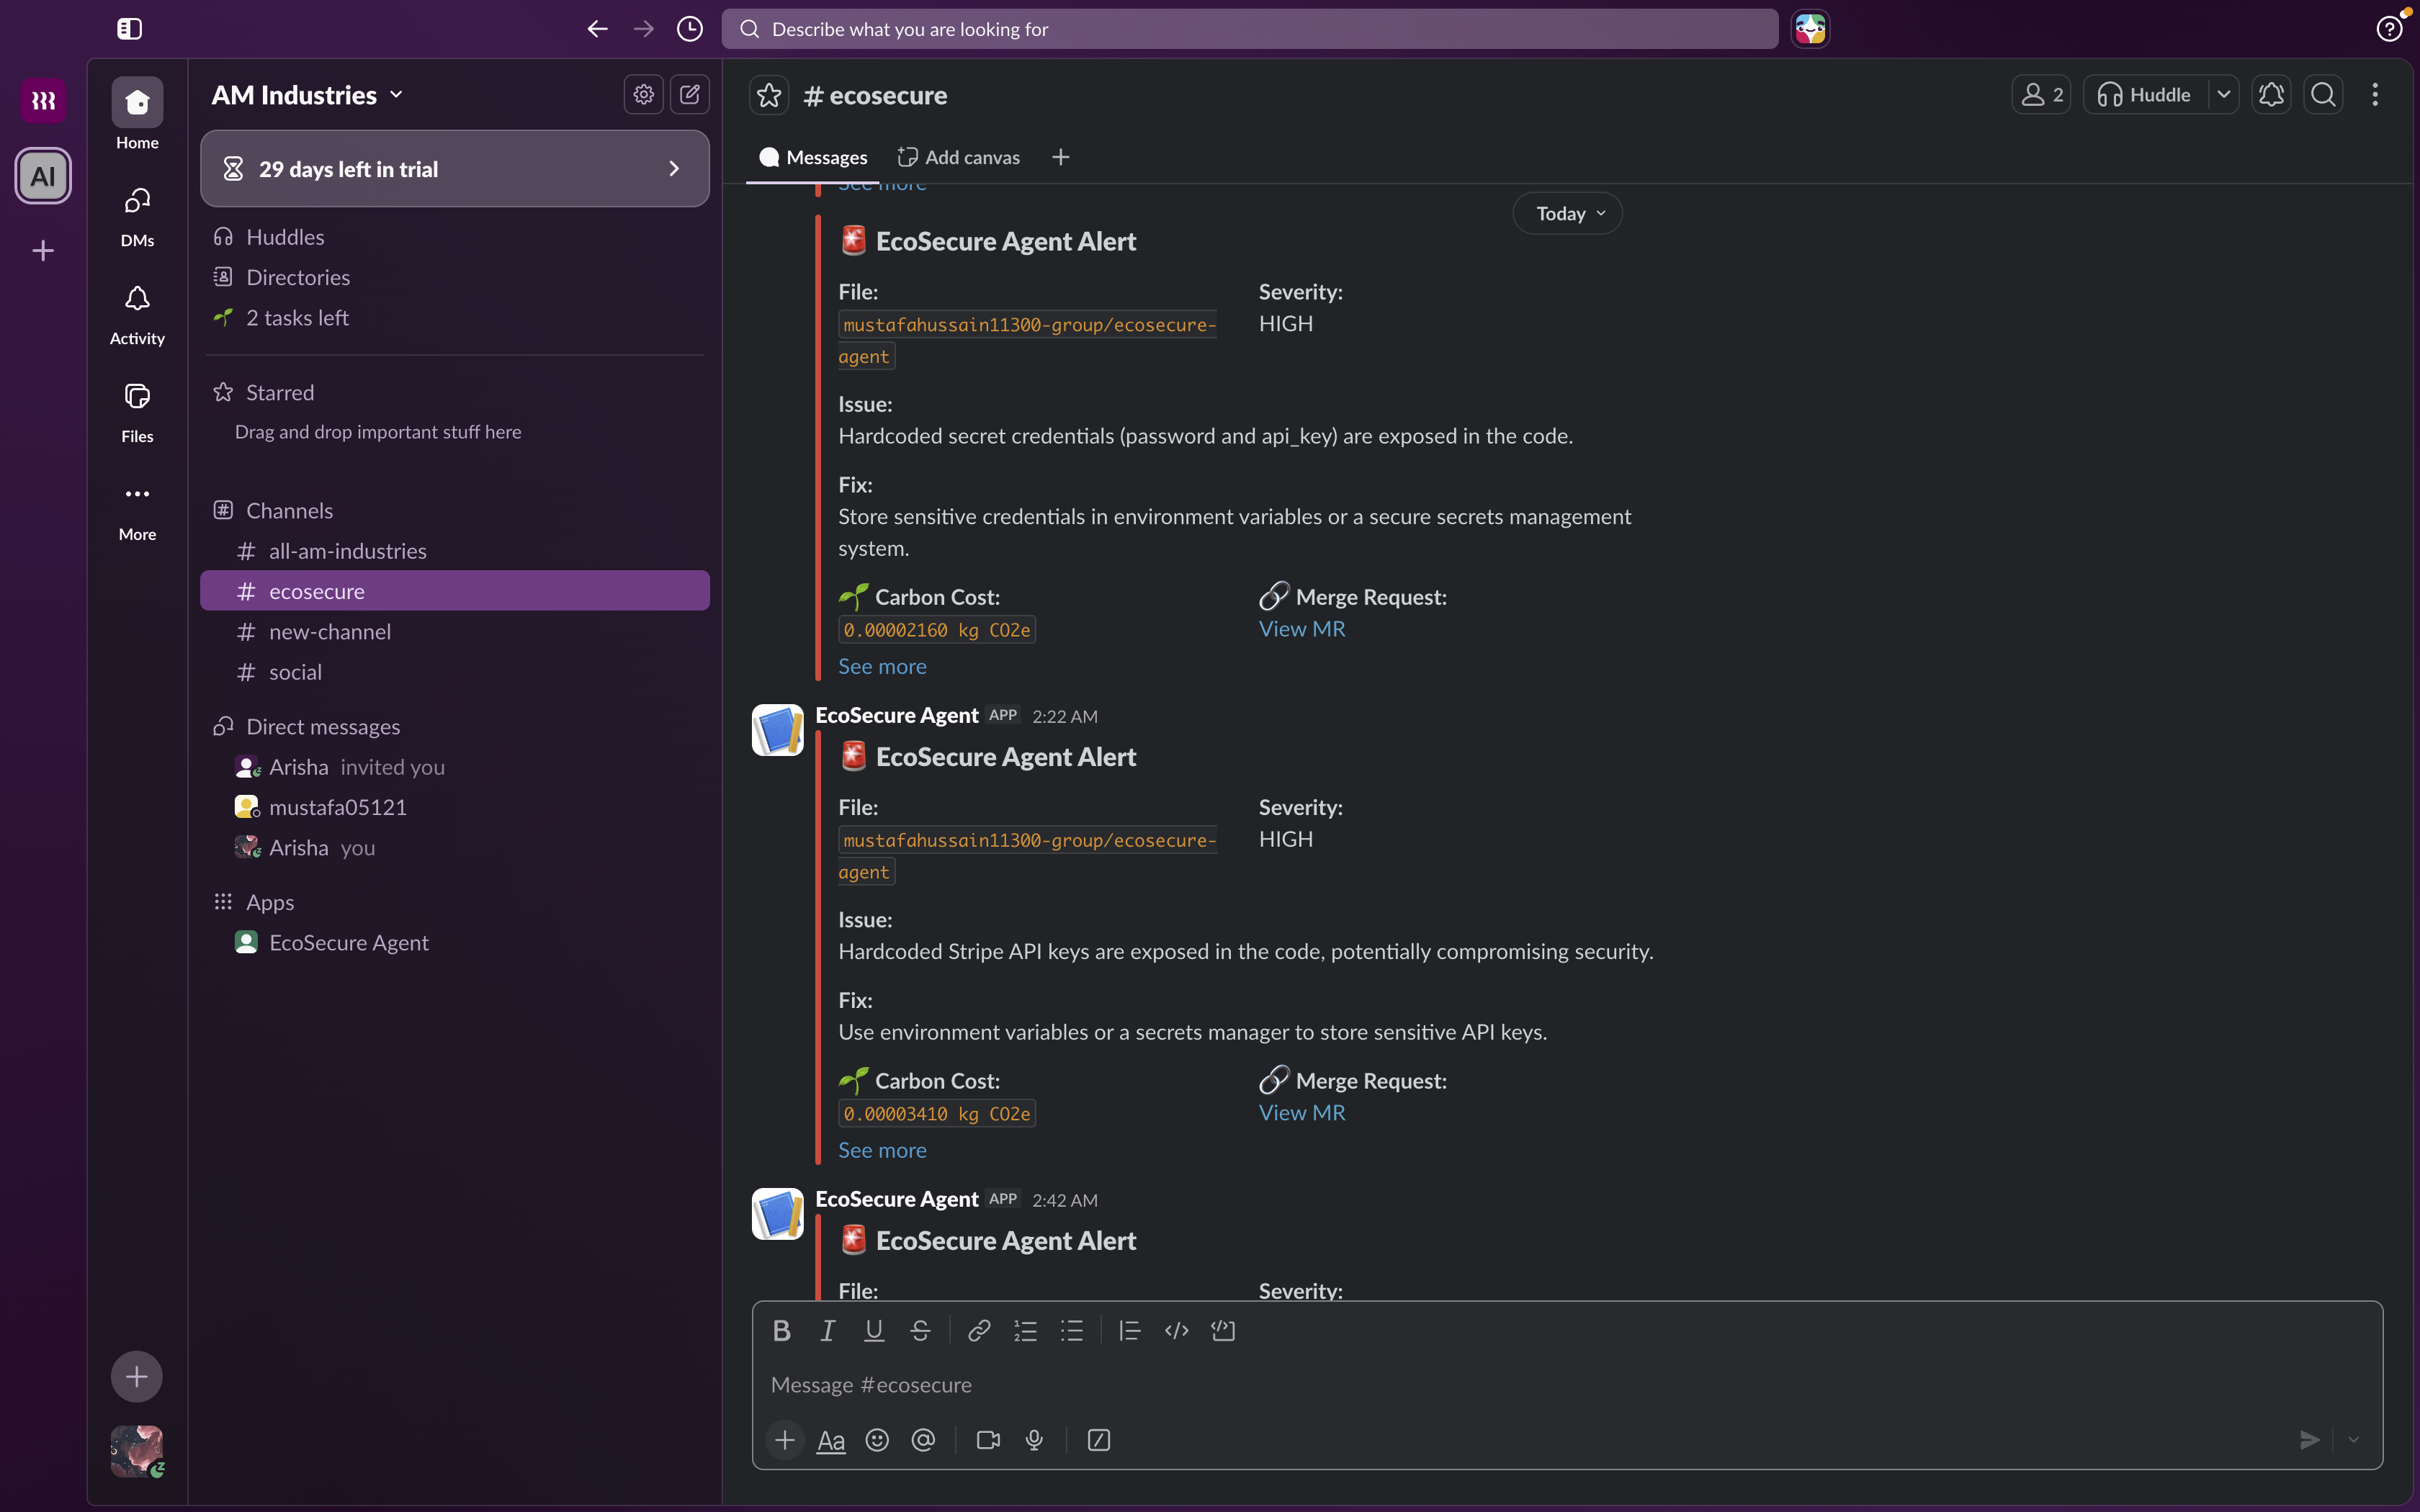2420x1512 pixels.
Task: Open View MR link for Stripe alert
Action: pyautogui.click(x=1301, y=1113)
